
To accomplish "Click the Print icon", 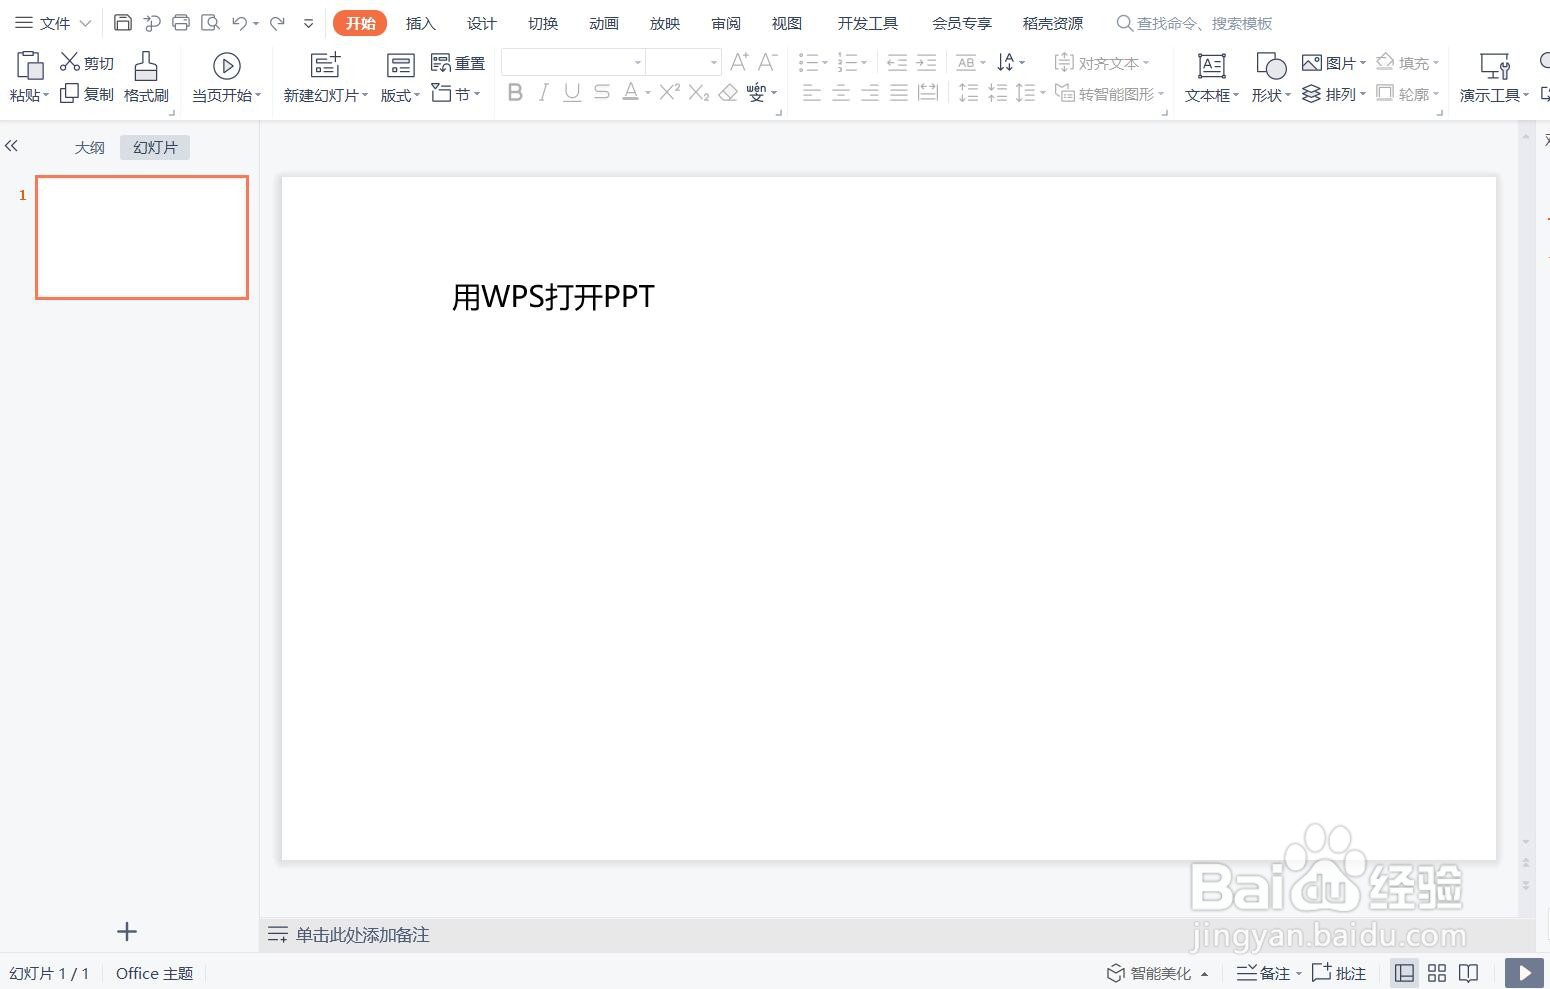I will click(x=181, y=22).
